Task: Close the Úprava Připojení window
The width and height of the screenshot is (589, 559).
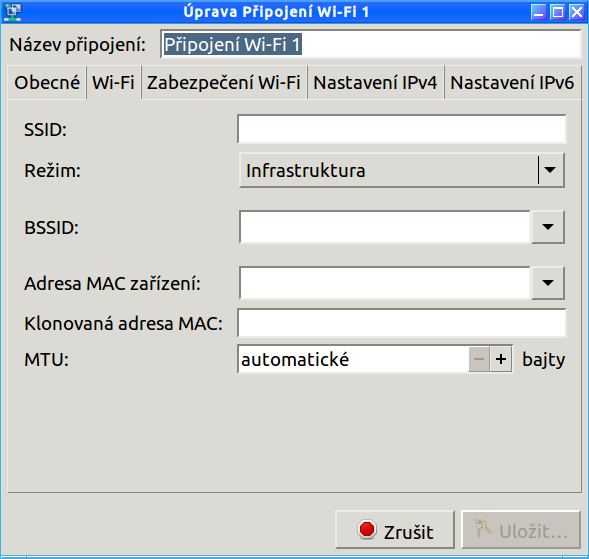Action: [x=577, y=12]
